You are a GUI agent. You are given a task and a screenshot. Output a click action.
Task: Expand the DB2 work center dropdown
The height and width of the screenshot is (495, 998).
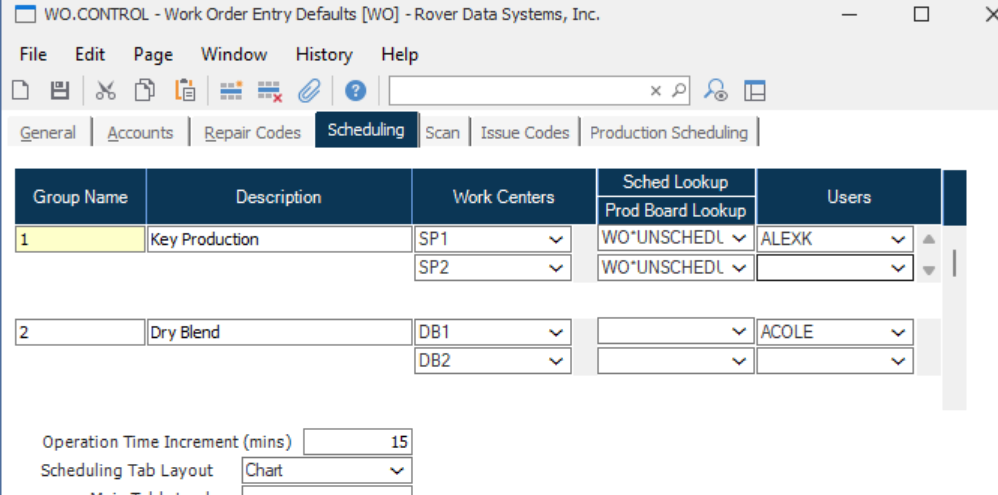(x=556, y=361)
